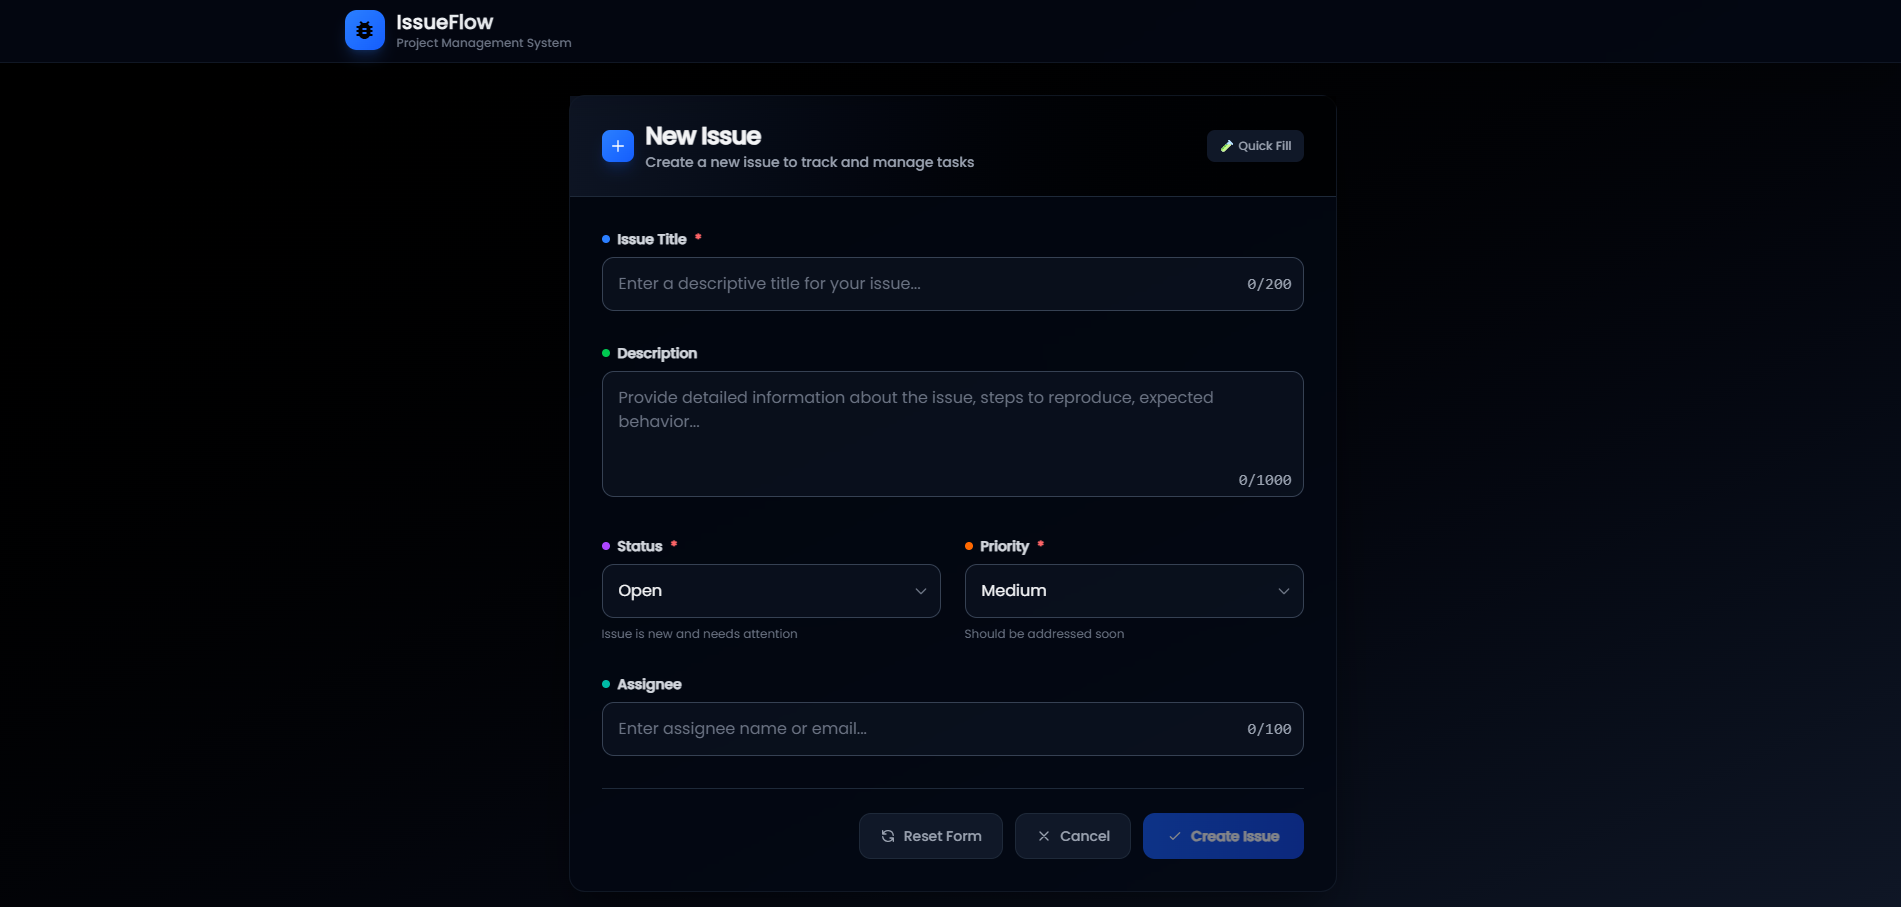Click the IssueFlow app name in header

(x=444, y=22)
